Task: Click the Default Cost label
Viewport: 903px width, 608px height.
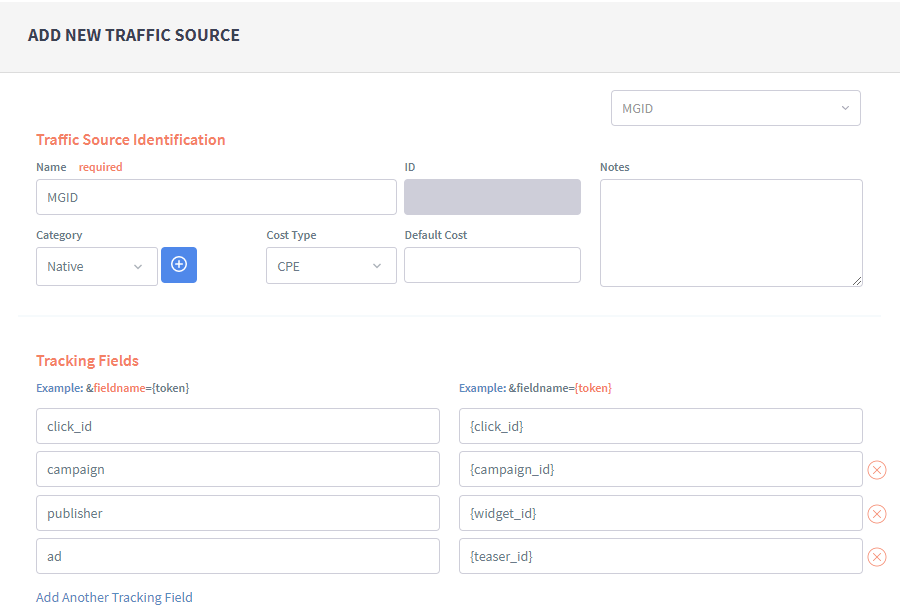Action: tap(436, 235)
